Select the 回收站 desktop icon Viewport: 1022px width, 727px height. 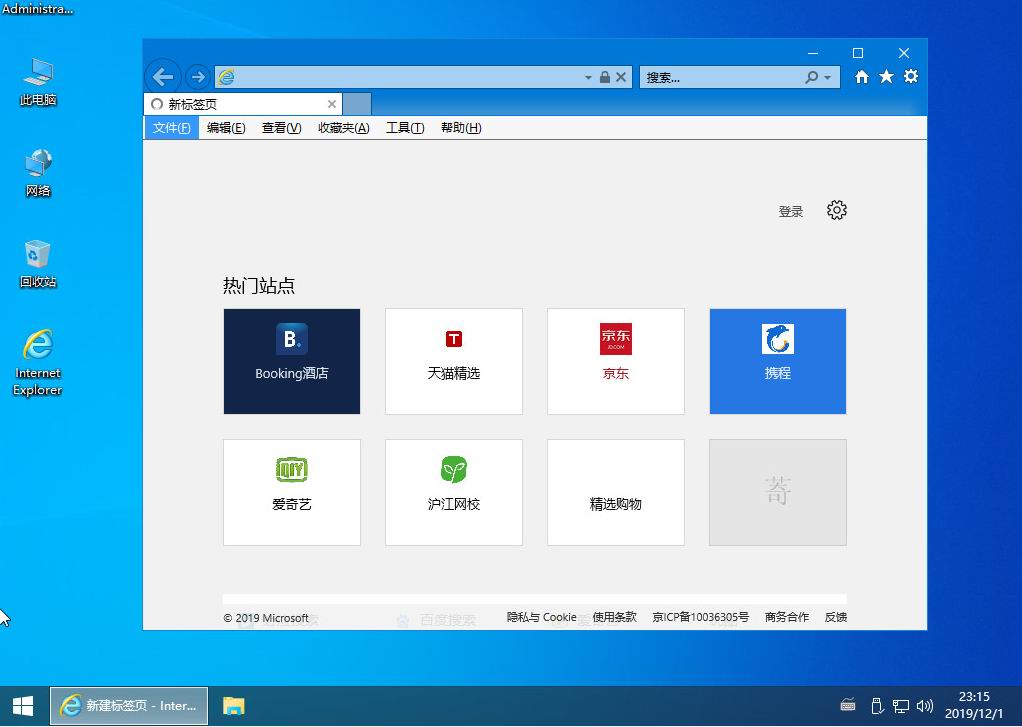[x=38, y=264]
